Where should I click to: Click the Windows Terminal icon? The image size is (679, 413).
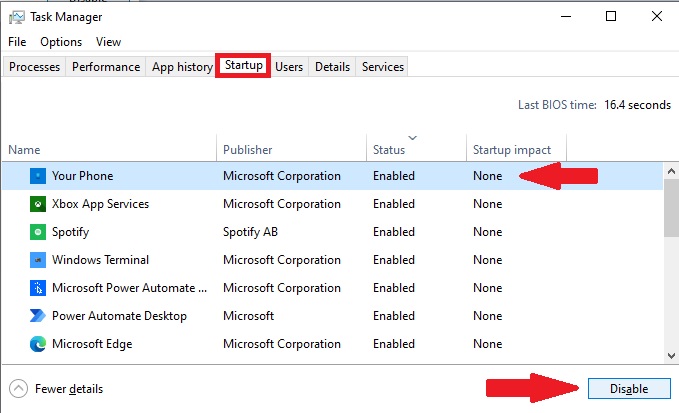[x=38, y=260]
